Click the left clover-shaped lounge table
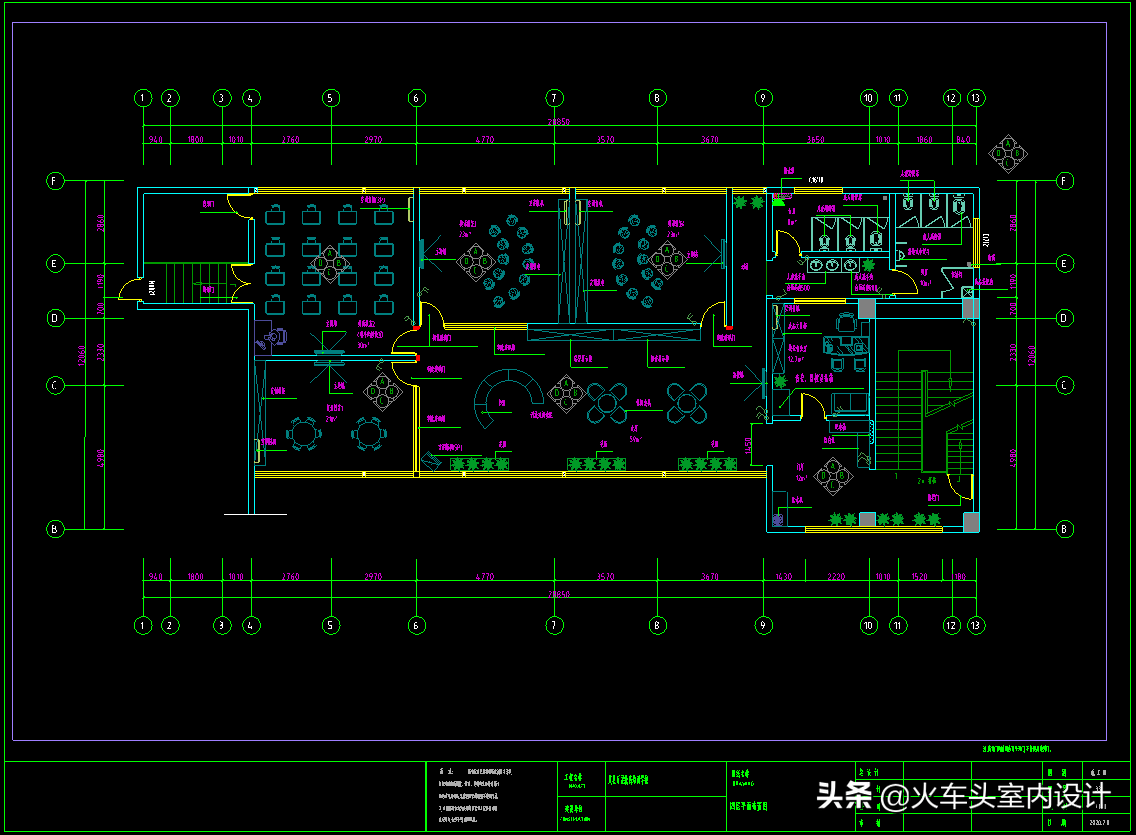The width and height of the screenshot is (1136, 835). [x=607, y=401]
